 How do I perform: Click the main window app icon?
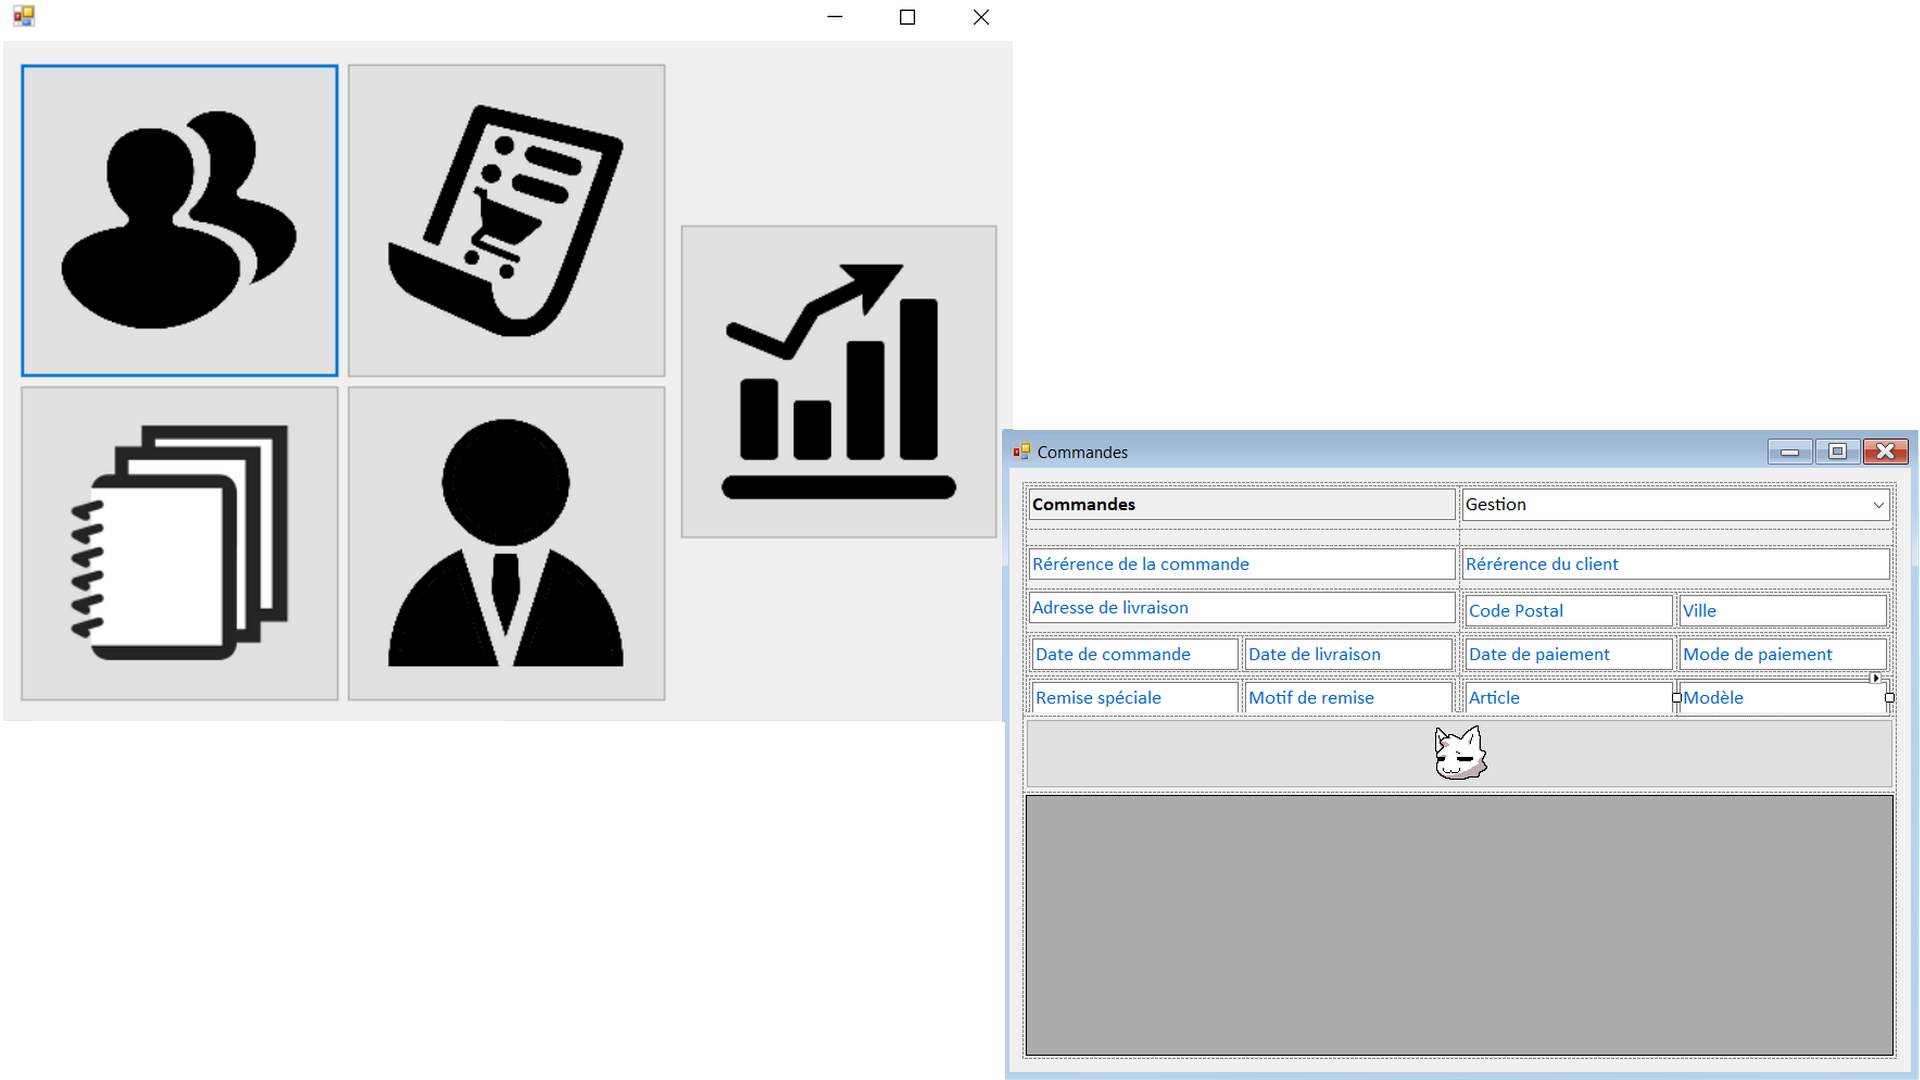(24, 16)
